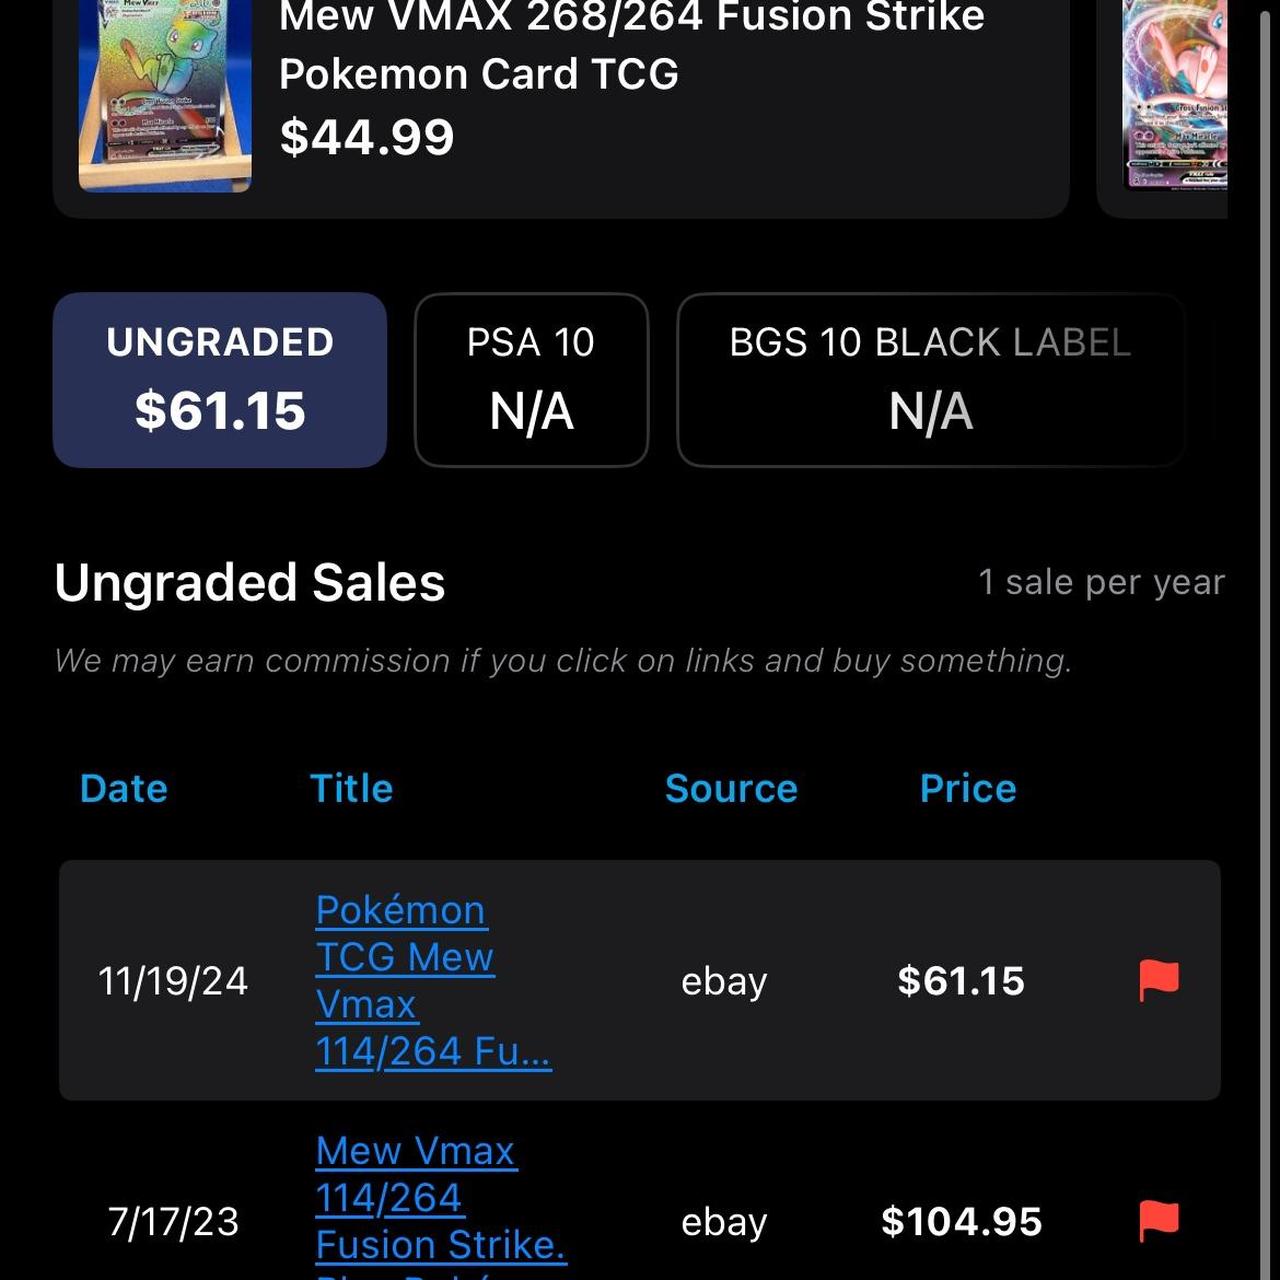Click the $61.15 UNGRADED price value
The image size is (1280, 1280).
[x=219, y=408]
